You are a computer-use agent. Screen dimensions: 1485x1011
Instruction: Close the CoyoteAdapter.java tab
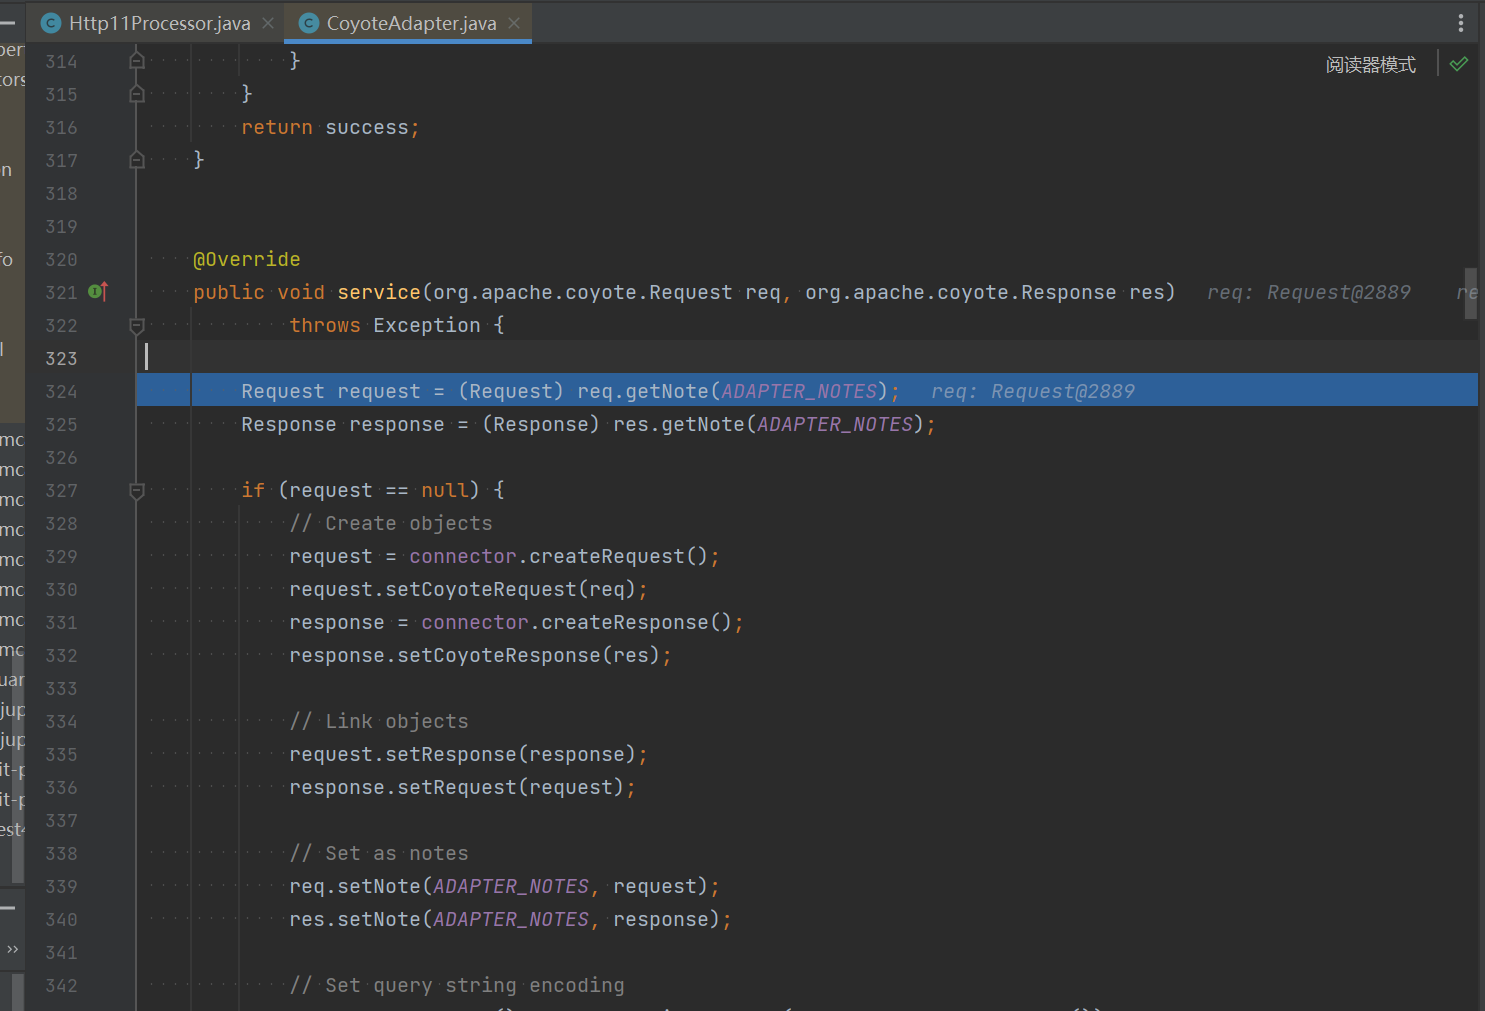(514, 23)
